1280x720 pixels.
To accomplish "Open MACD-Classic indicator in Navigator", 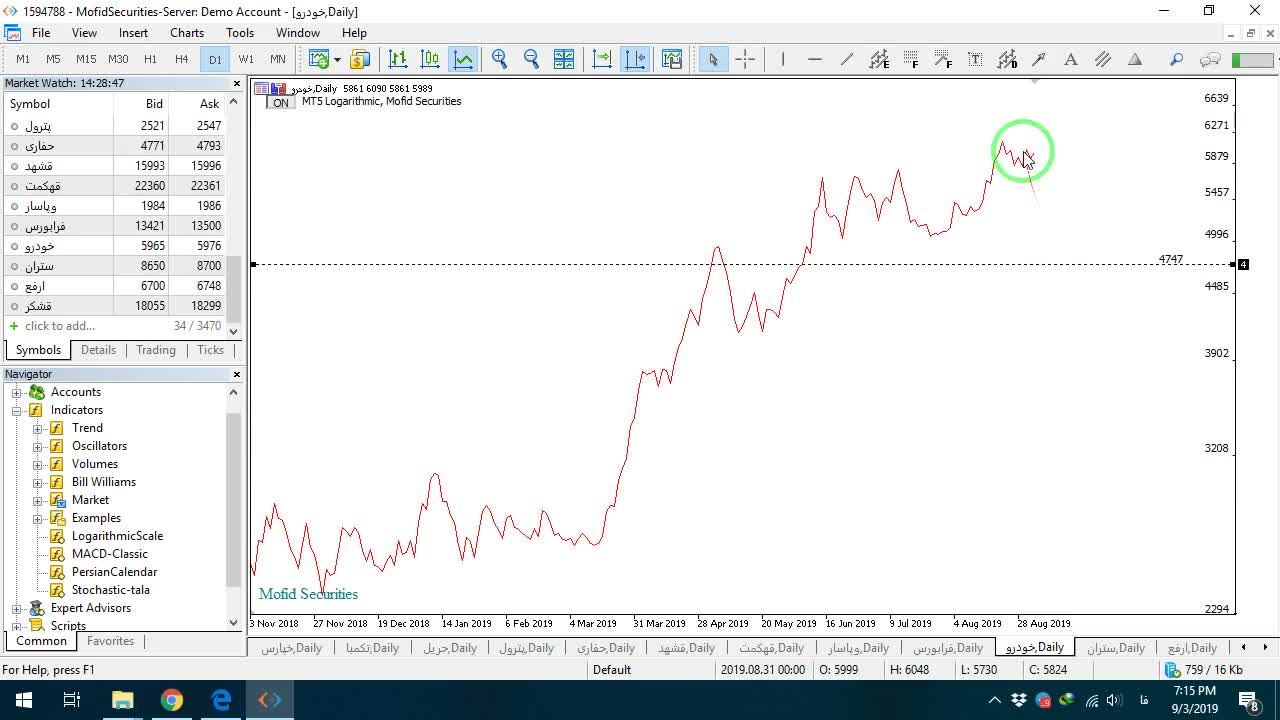I will point(110,554).
